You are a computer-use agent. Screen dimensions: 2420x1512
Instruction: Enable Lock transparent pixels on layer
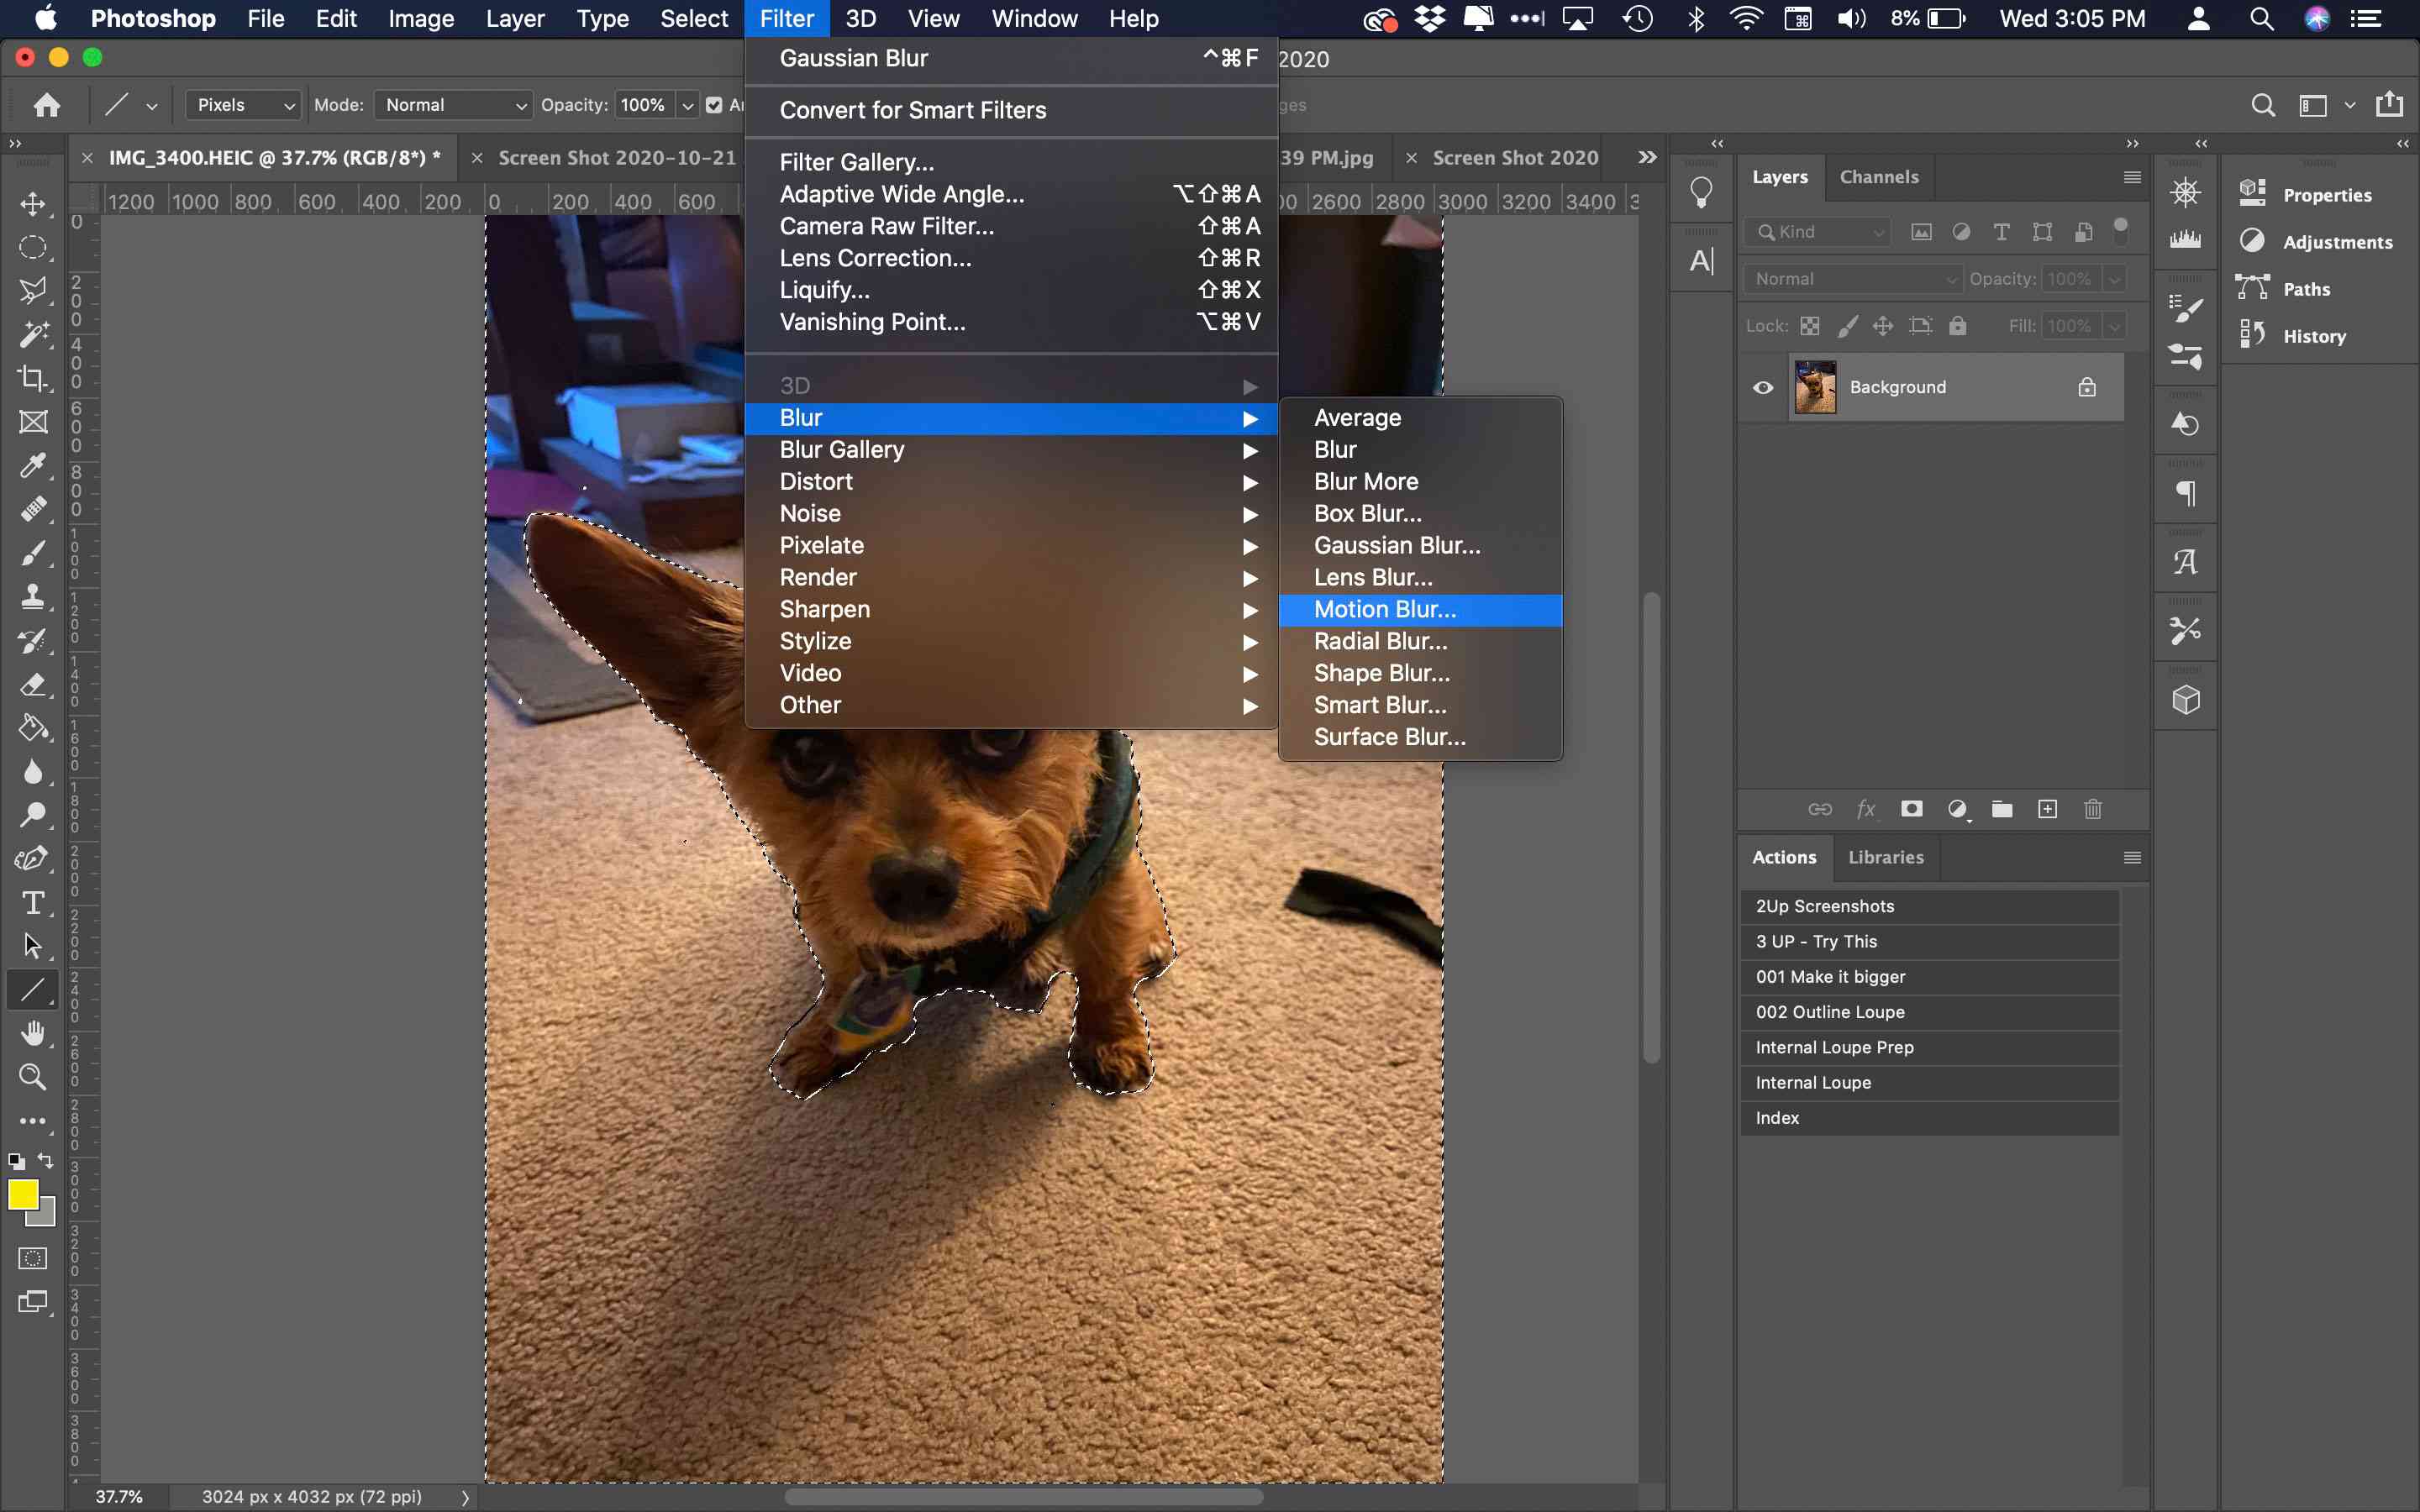[1810, 326]
